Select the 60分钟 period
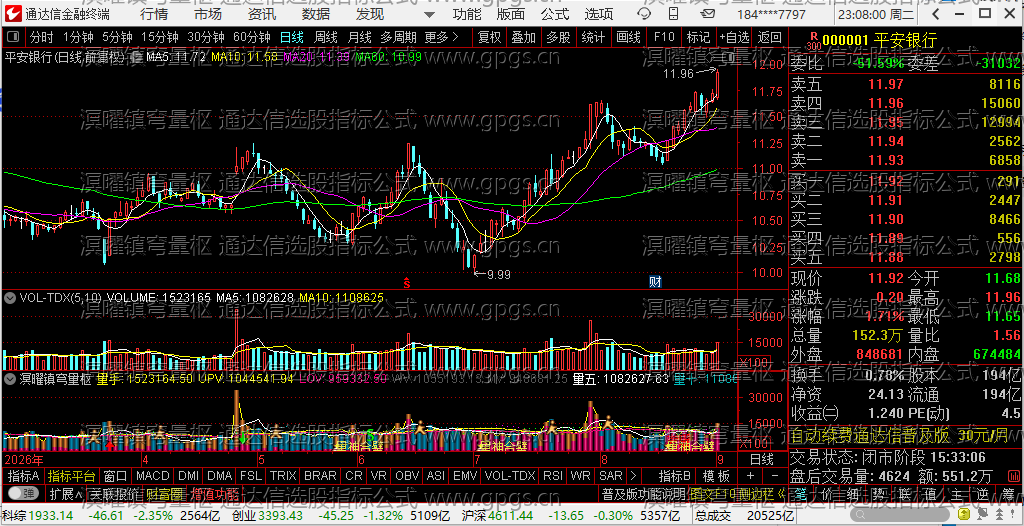1024x526 pixels. 251,37
